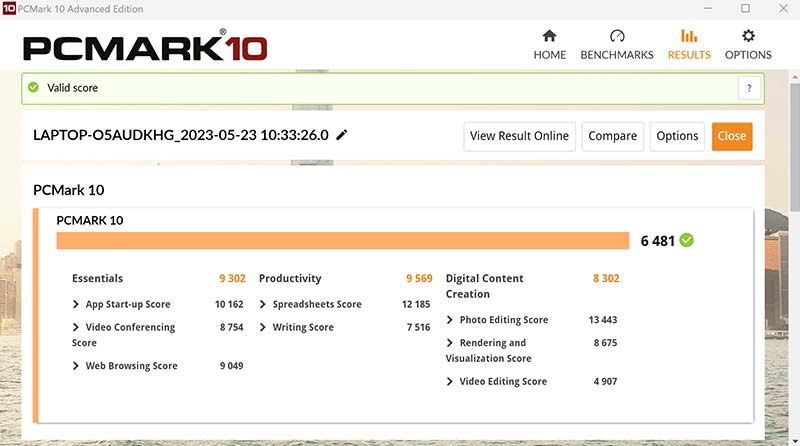The image size is (800, 446).
Task: Click the Video Editing value 4 907
Action: (x=605, y=381)
